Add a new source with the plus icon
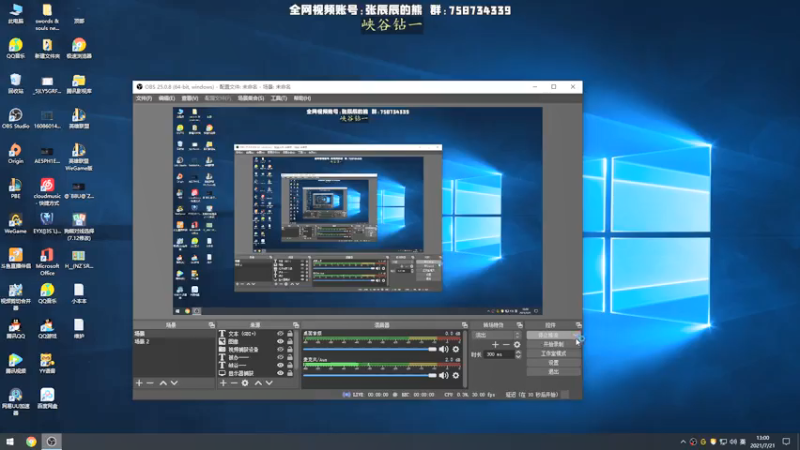Viewport: 800px width, 450px height. 223,383
